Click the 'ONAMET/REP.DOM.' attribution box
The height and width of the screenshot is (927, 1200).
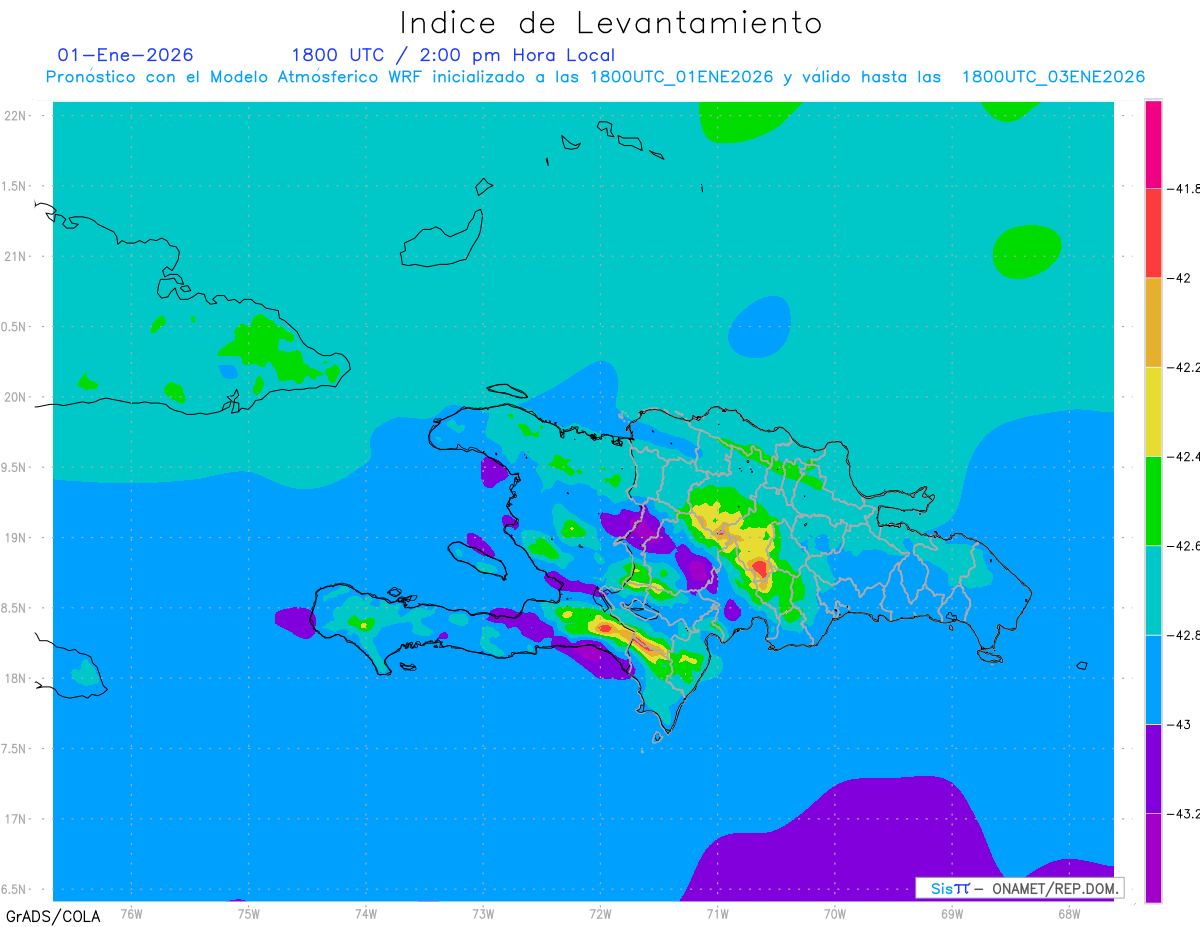pos(1019,888)
